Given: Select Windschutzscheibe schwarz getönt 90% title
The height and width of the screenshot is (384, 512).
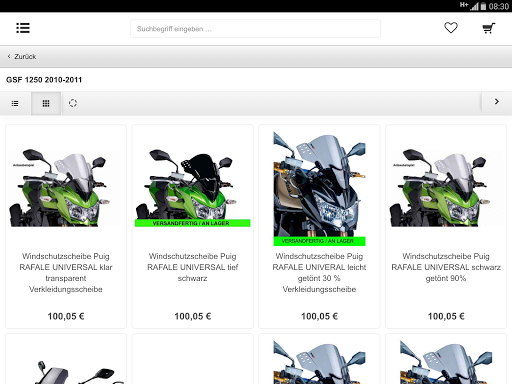Looking at the screenshot, I should pyautogui.click(x=446, y=267).
